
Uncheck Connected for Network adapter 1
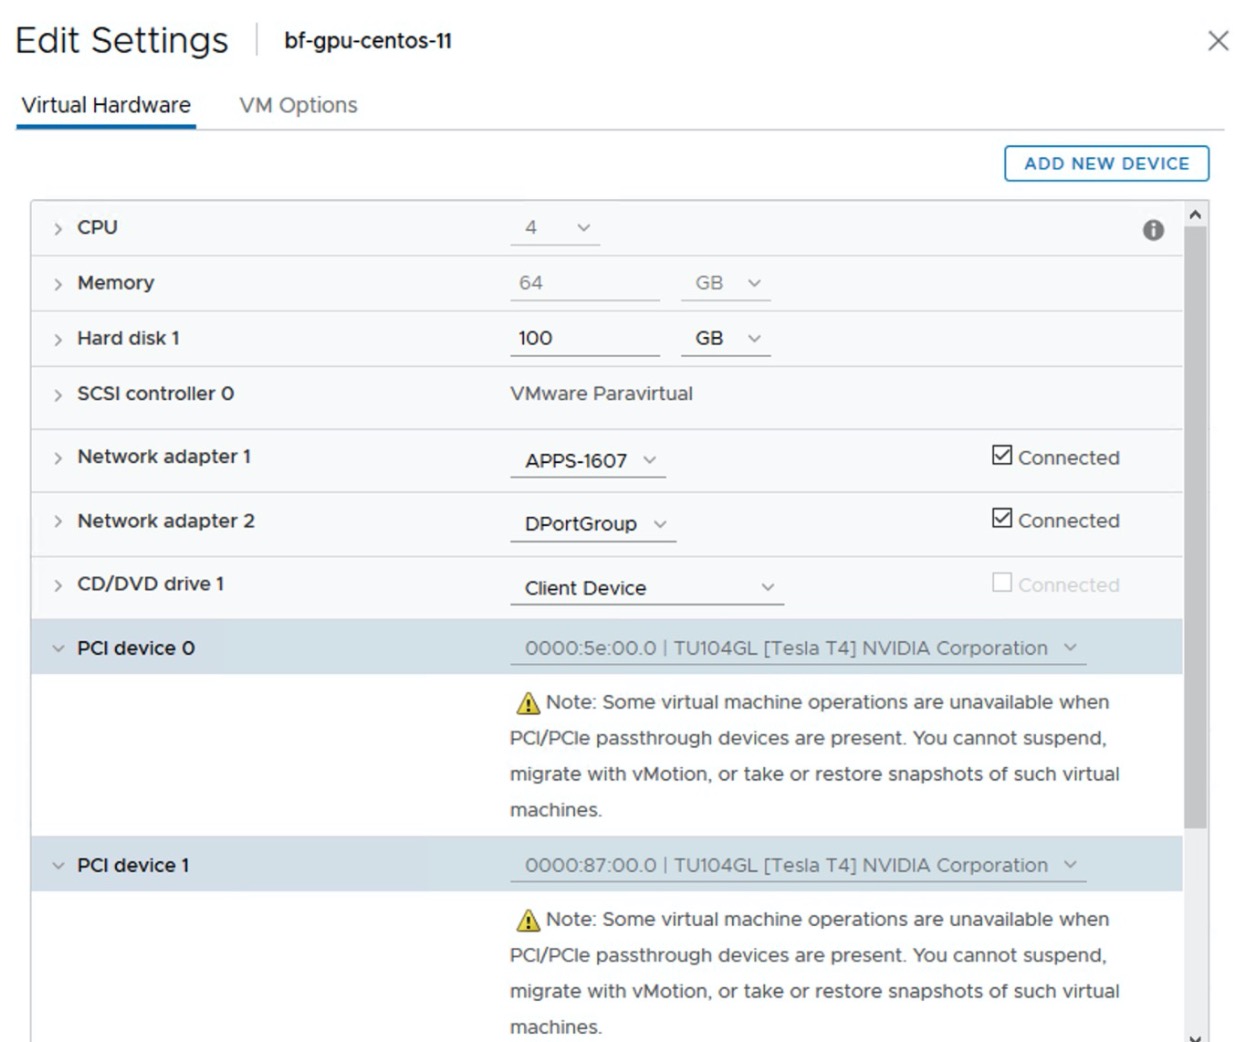[x=1002, y=456]
